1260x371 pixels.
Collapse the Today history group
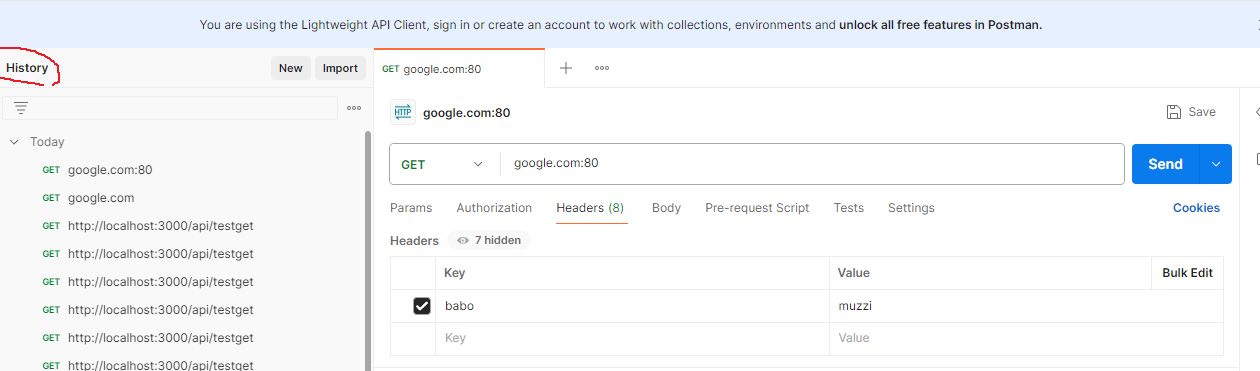(x=14, y=142)
